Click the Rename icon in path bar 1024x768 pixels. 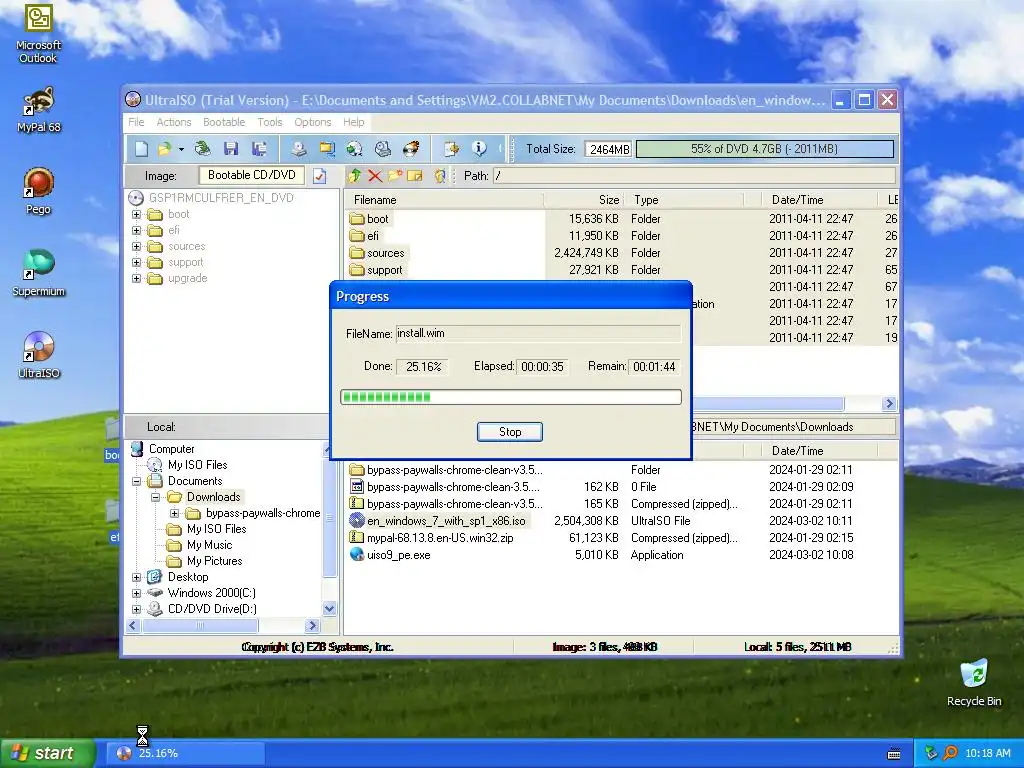point(415,175)
